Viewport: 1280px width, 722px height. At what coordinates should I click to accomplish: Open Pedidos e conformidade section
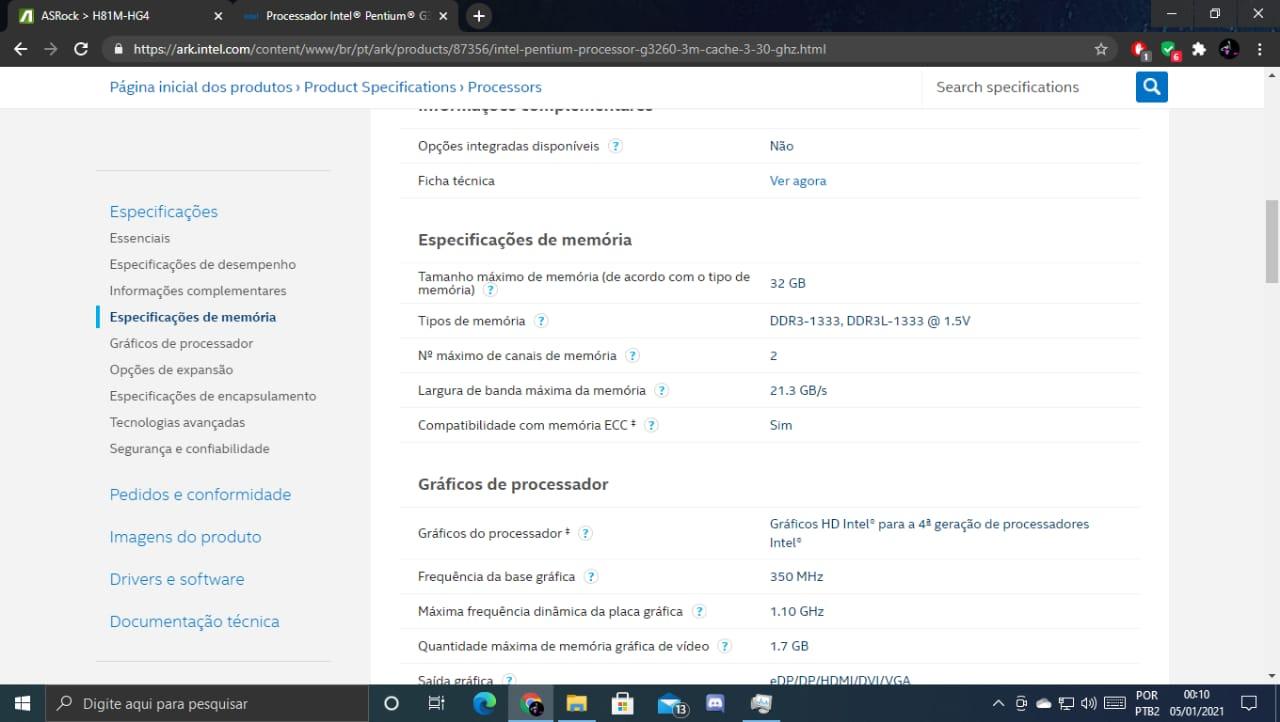pos(200,494)
